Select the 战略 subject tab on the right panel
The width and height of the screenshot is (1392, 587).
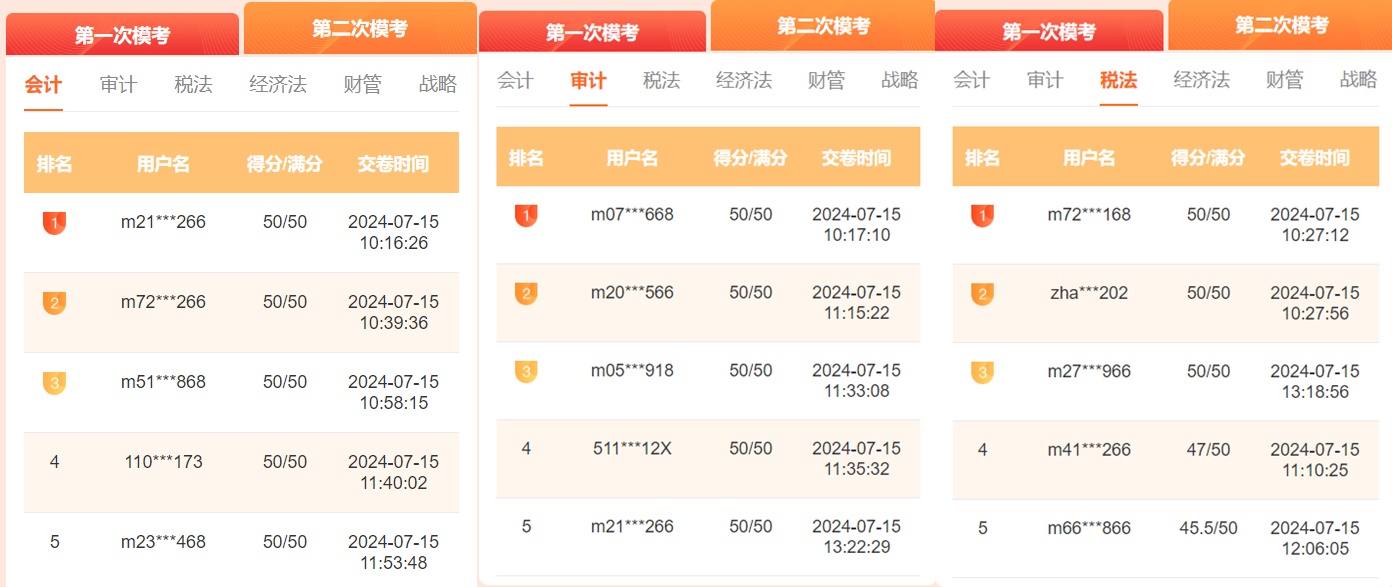1357,80
